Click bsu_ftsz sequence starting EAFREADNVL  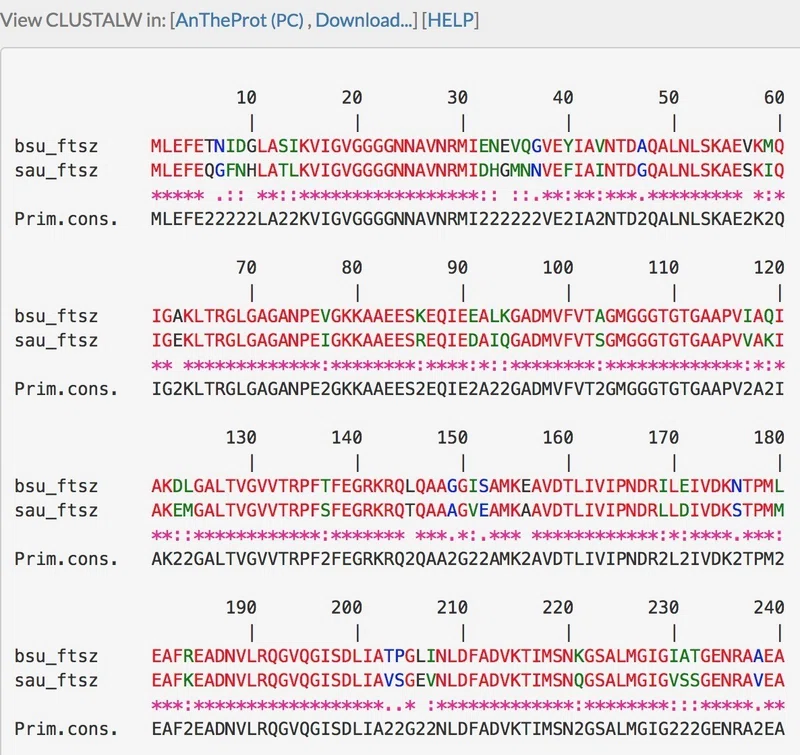click(467, 656)
